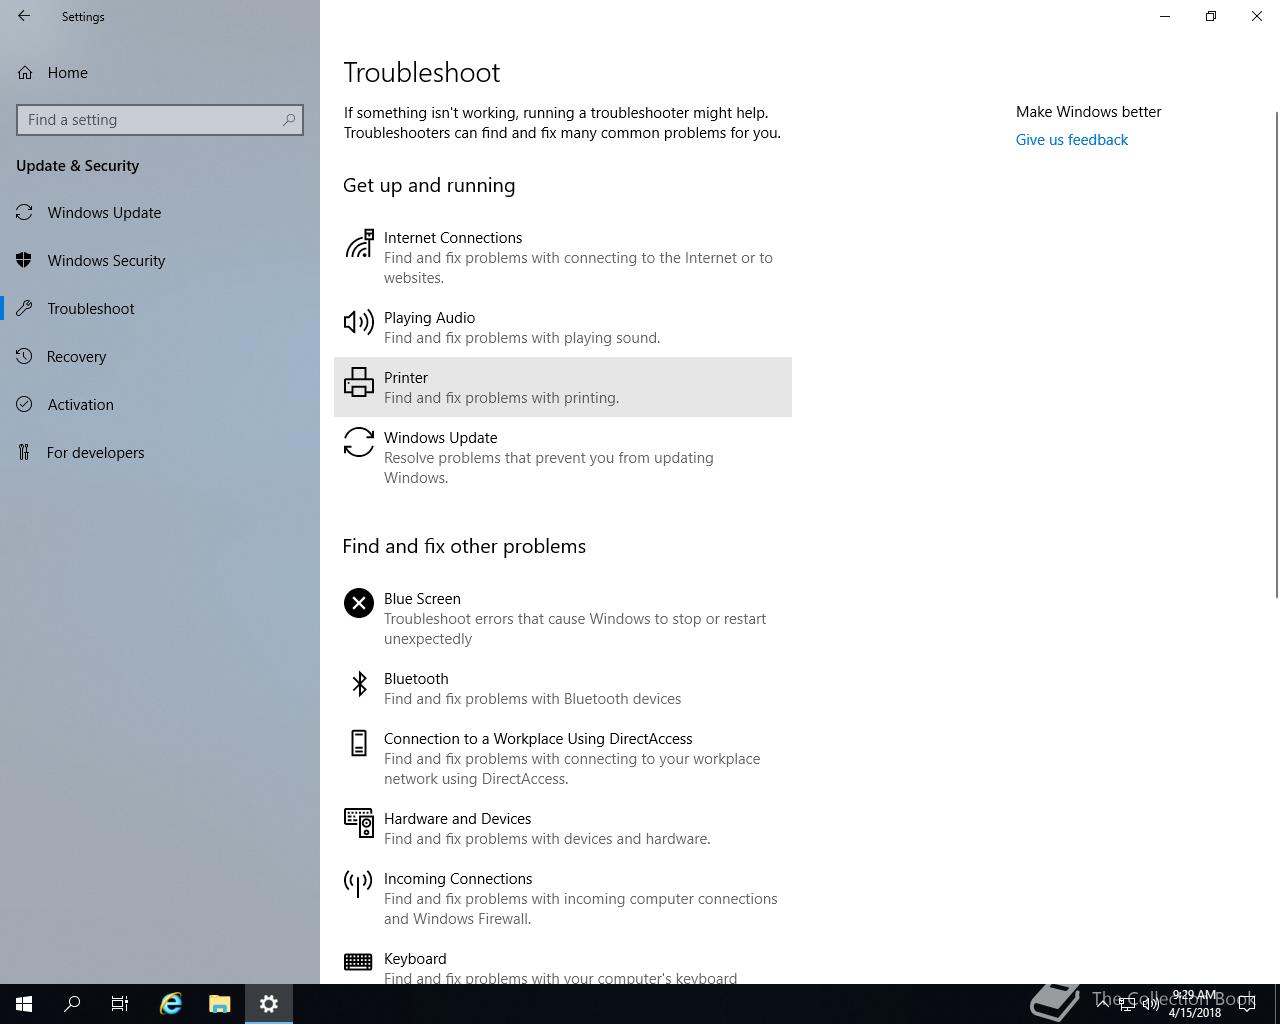Close the Settings window
This screenshot has width=1280, height=1024.
click(1257, 16)
